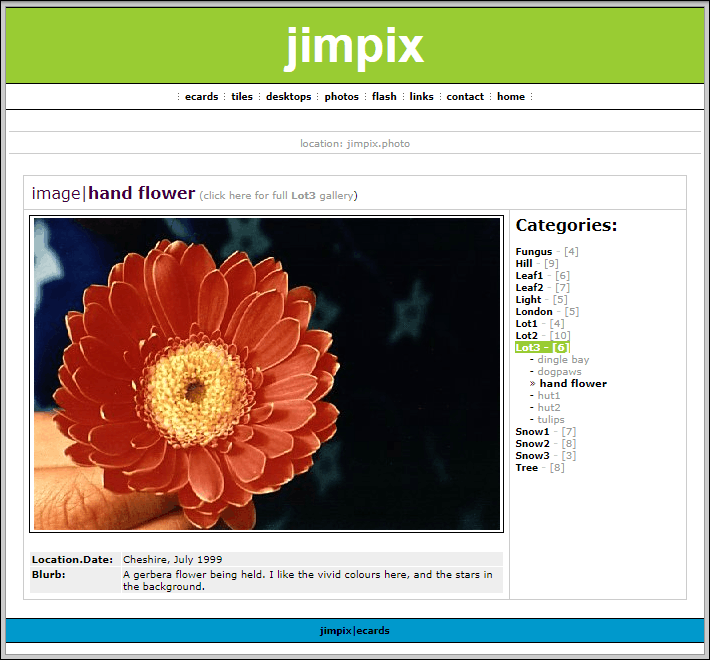This screenshot has width=710, height=660.
Task: Open the desktops section
Action: coord(288,97)
